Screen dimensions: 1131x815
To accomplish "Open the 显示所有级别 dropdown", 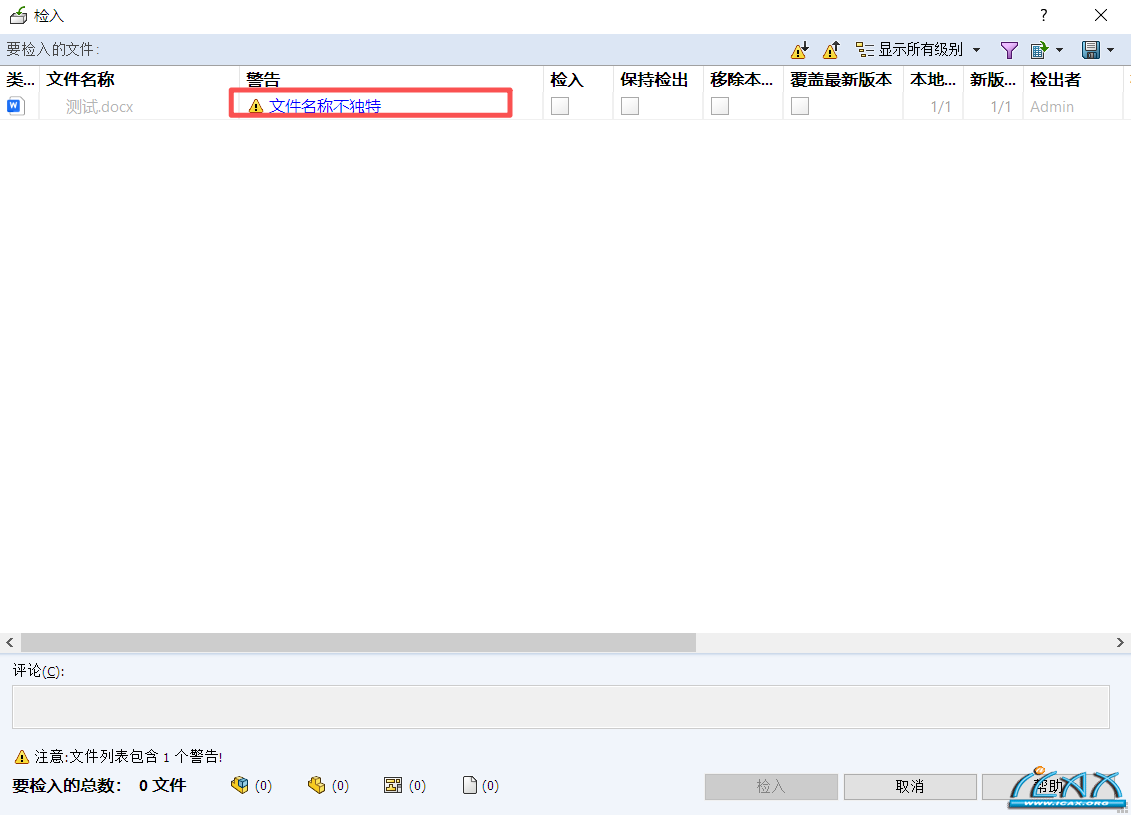I will point(918,50).
